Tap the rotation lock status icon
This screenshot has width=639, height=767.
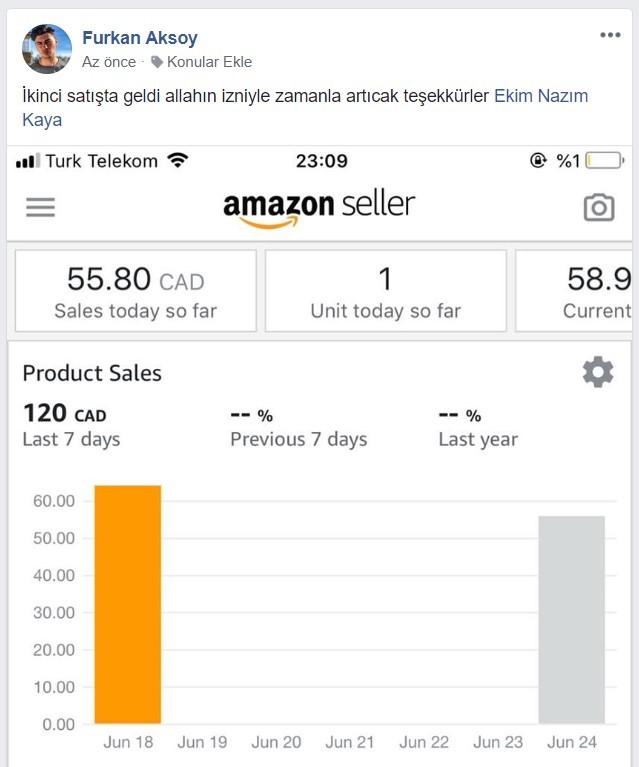(x=538, y=160)
